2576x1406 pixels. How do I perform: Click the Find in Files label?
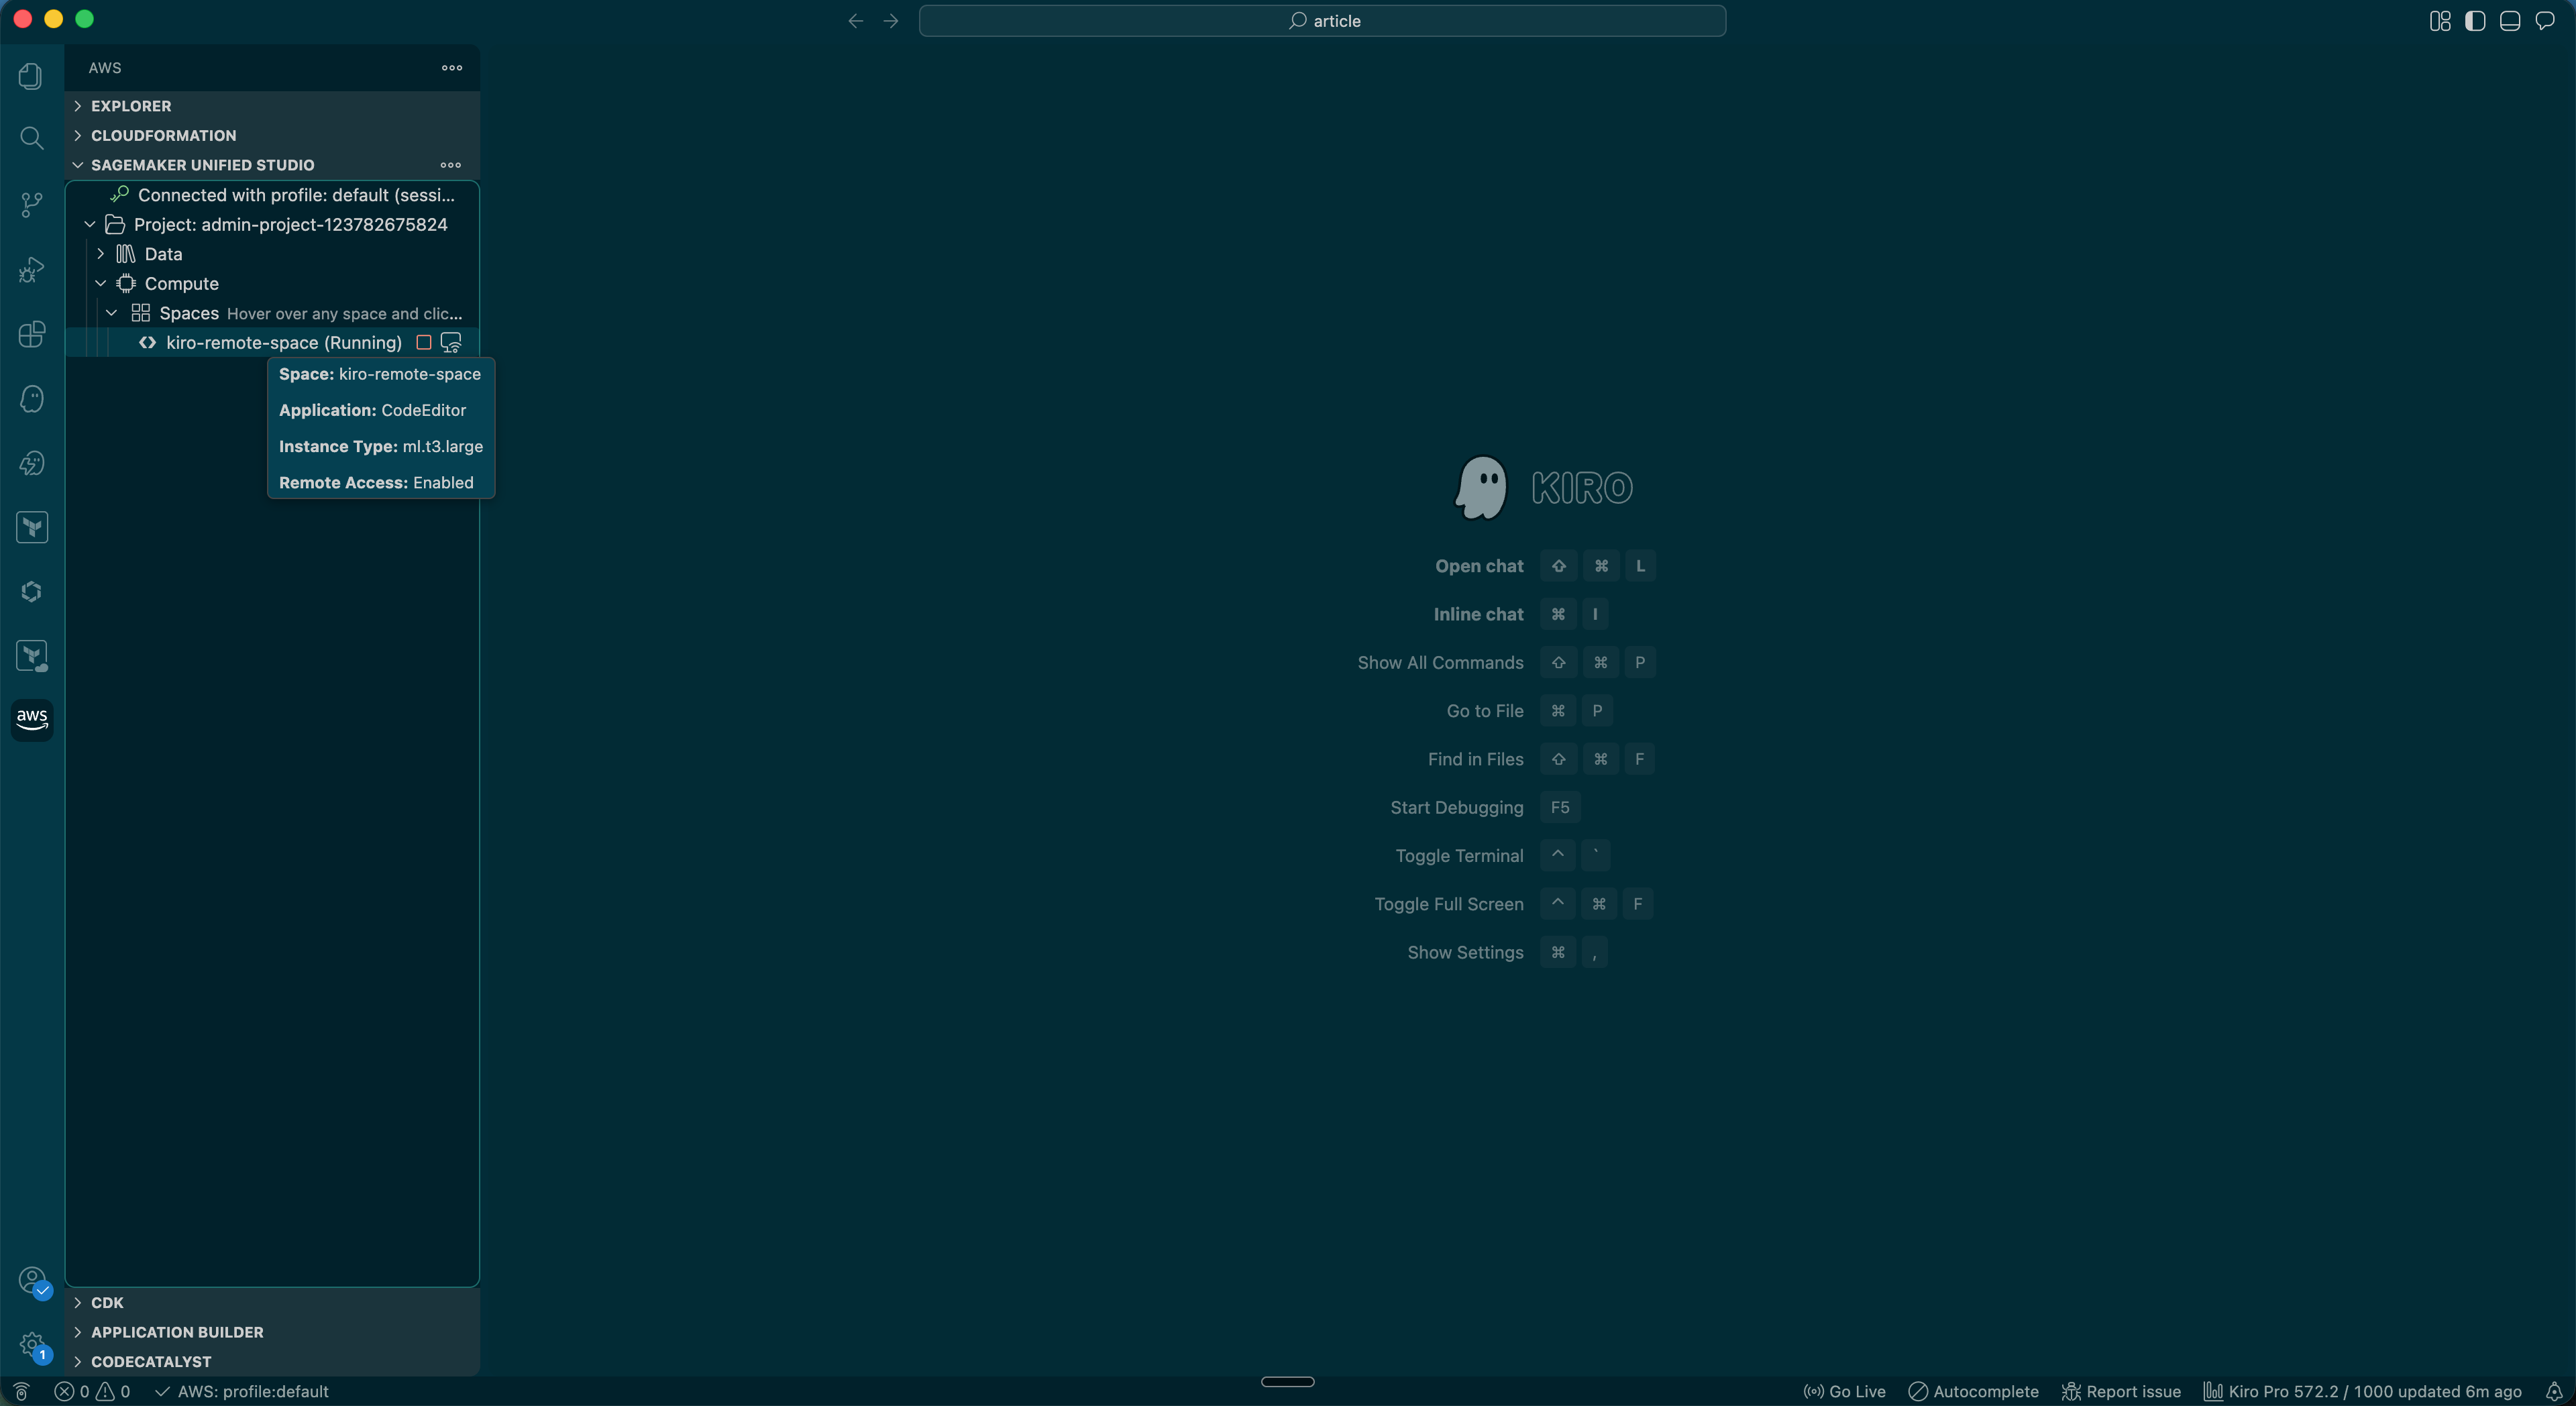coord(1475,759)
